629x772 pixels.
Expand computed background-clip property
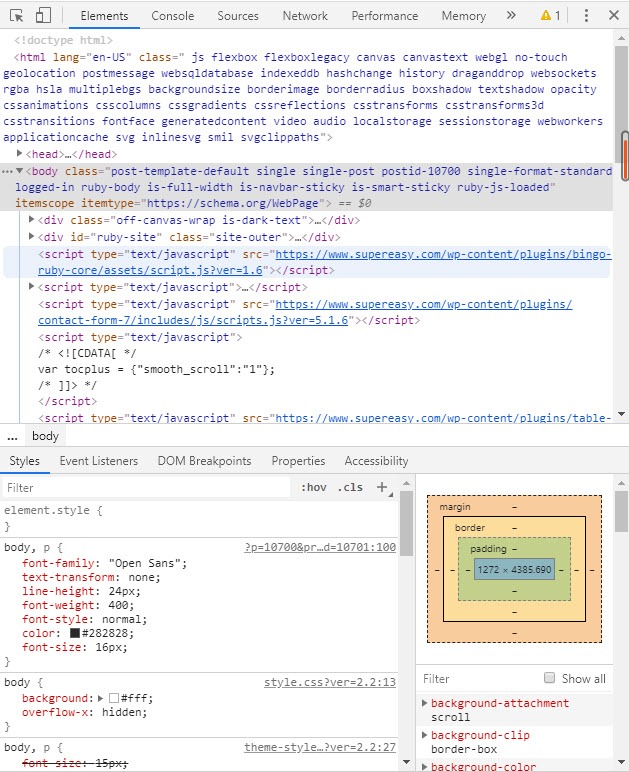click(x=425, y=735)
